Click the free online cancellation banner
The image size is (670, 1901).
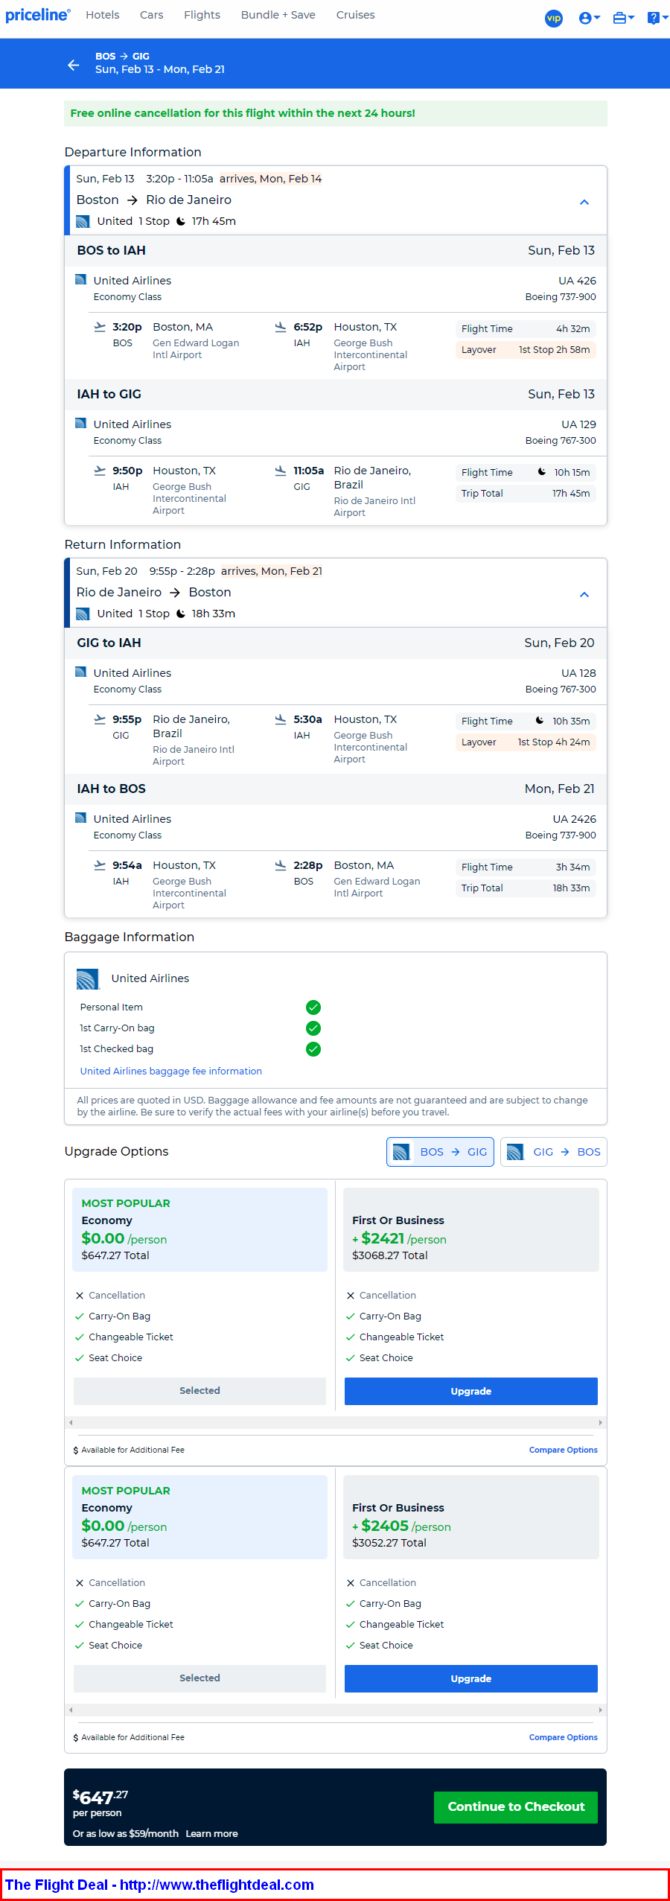click(x=335, y=113)
